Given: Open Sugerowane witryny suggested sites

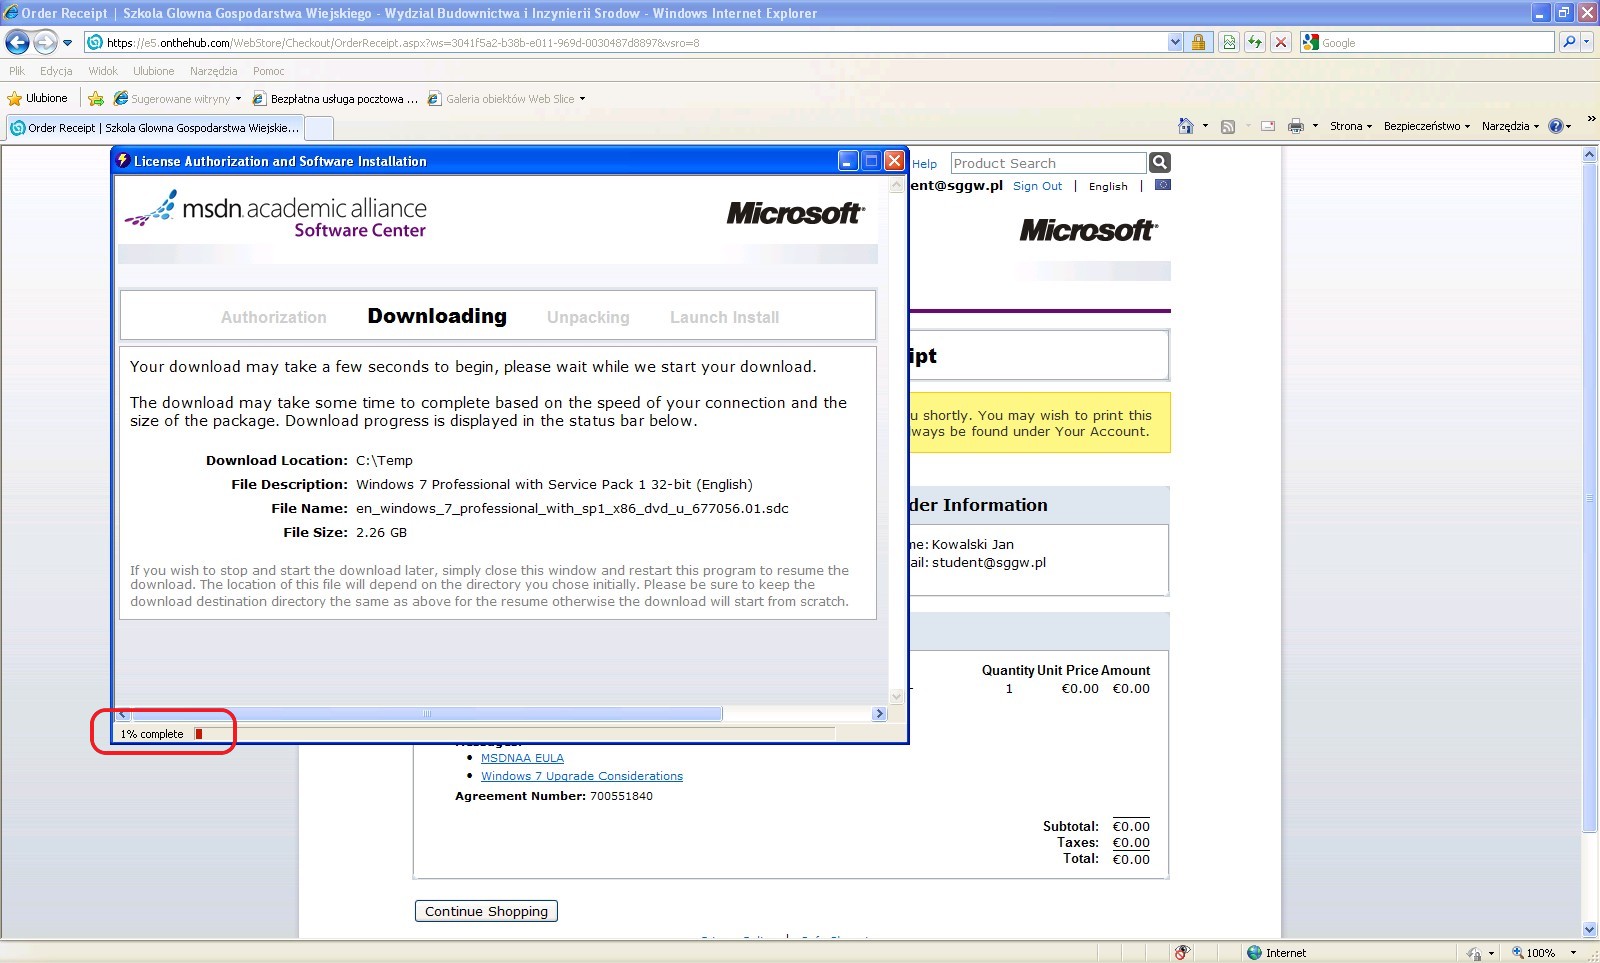Looking at the screenshot, I should [177, 99].
